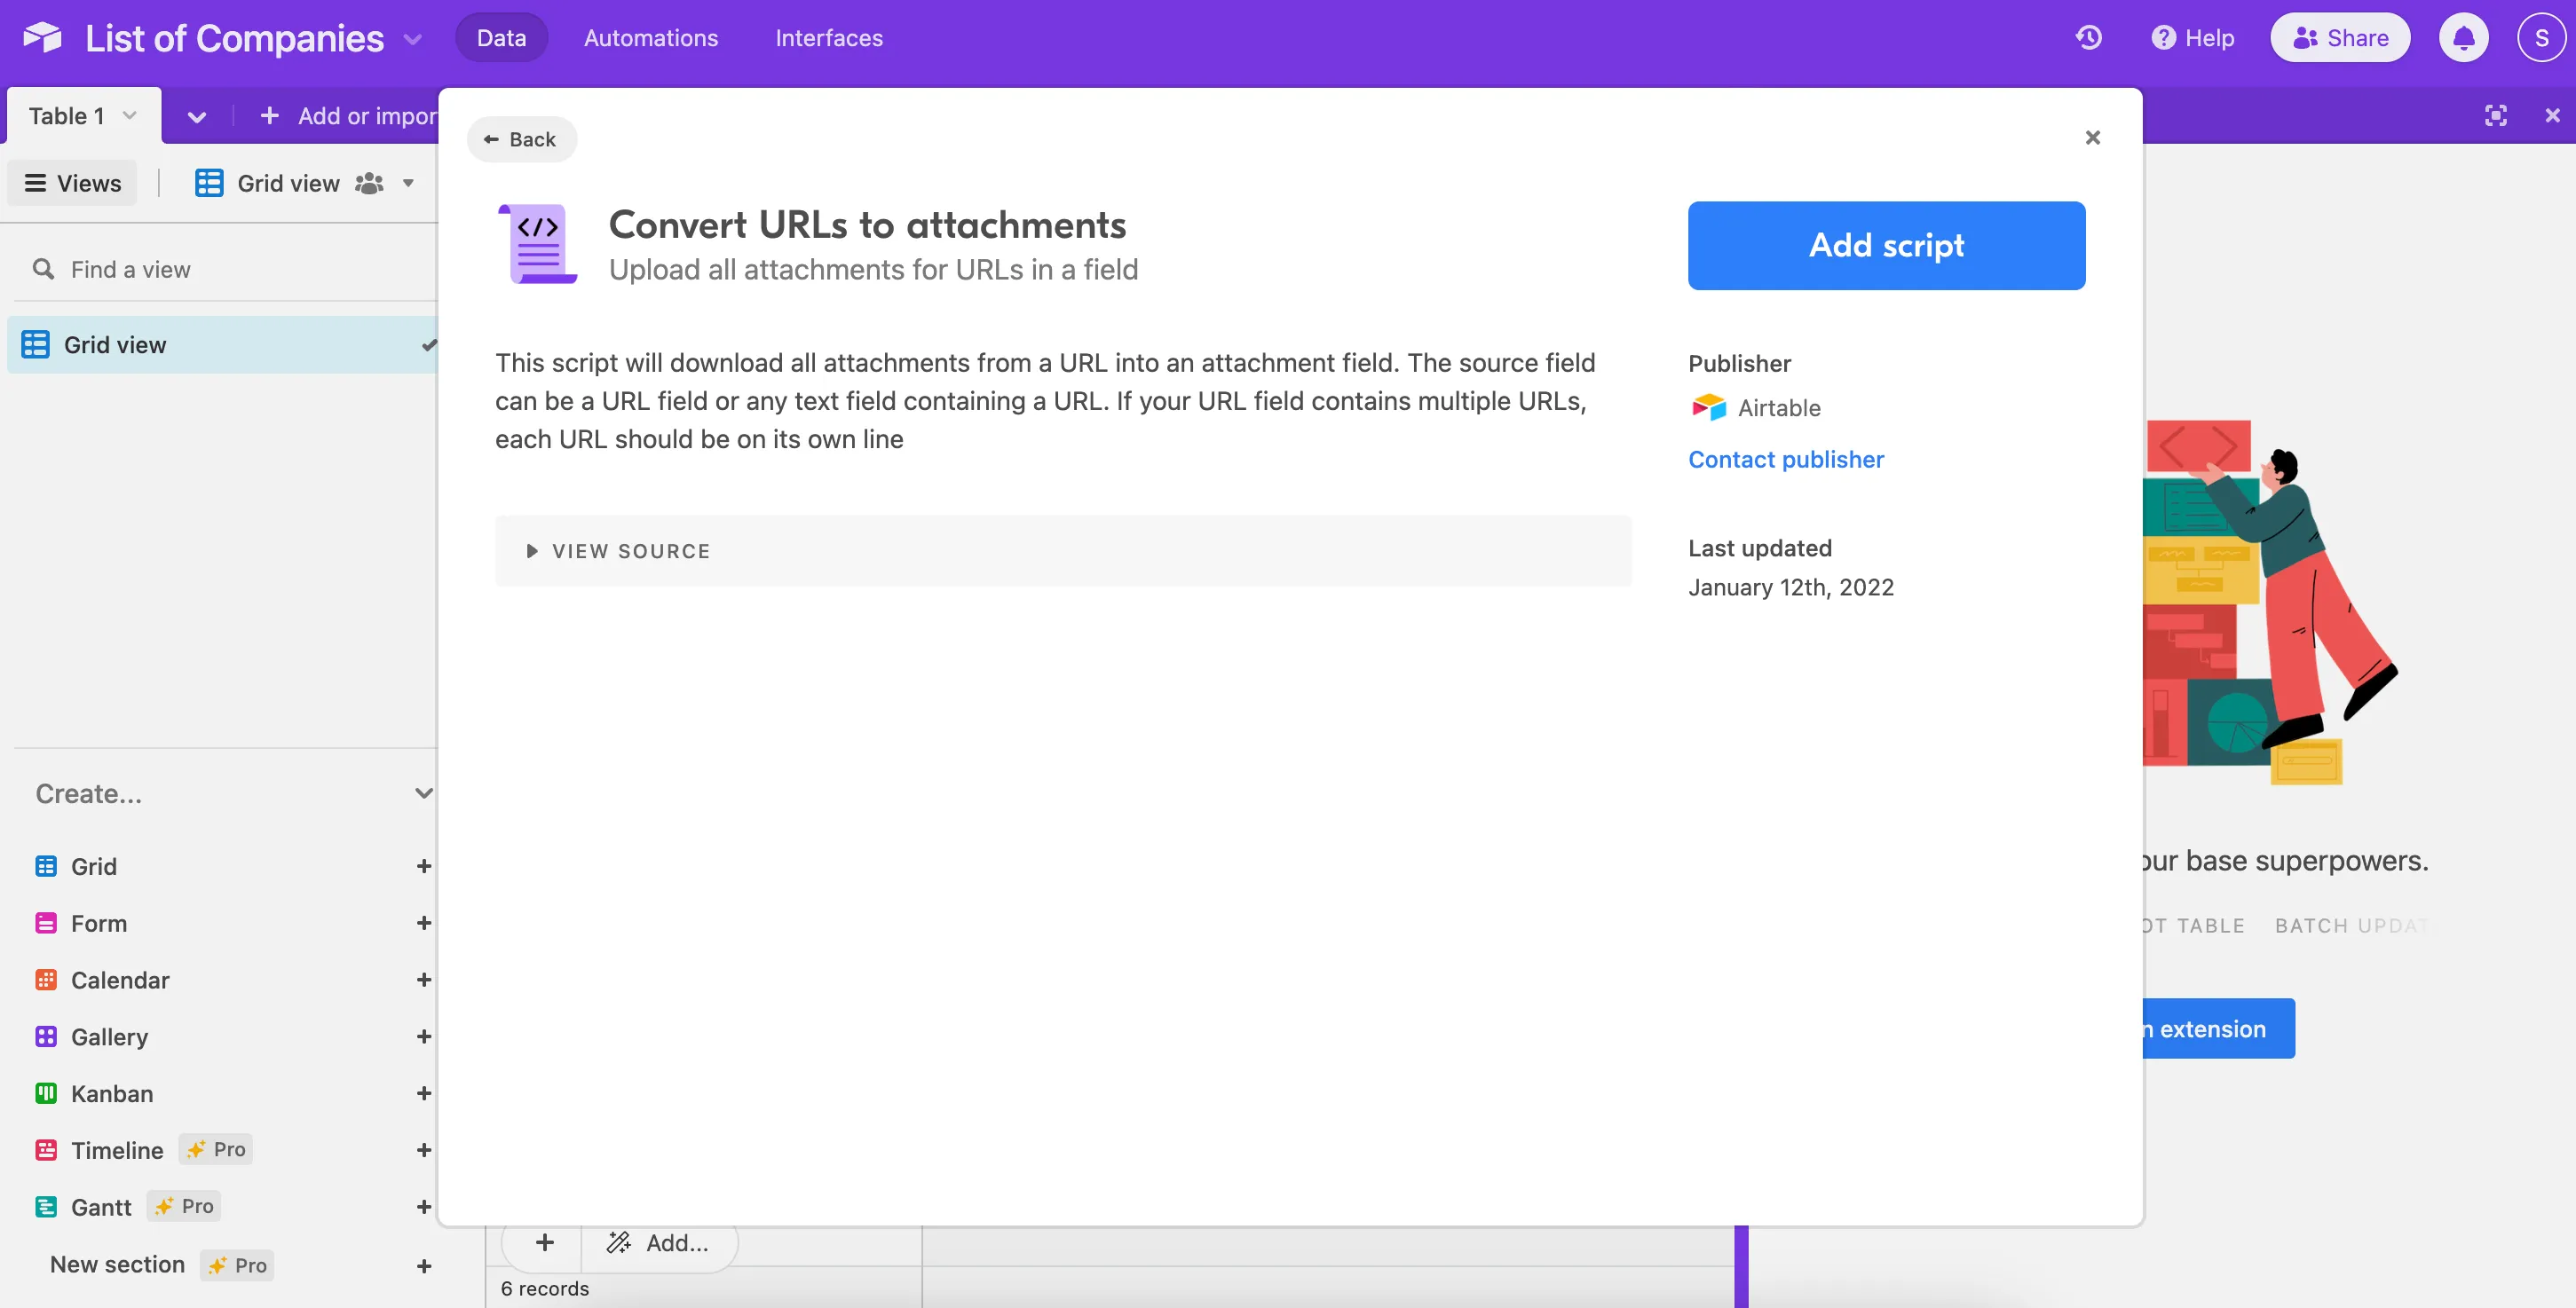This screenshot has height=1308, width=2576.
Task: Enter fullscreen with the expand icon
Action: (2496, 115)
